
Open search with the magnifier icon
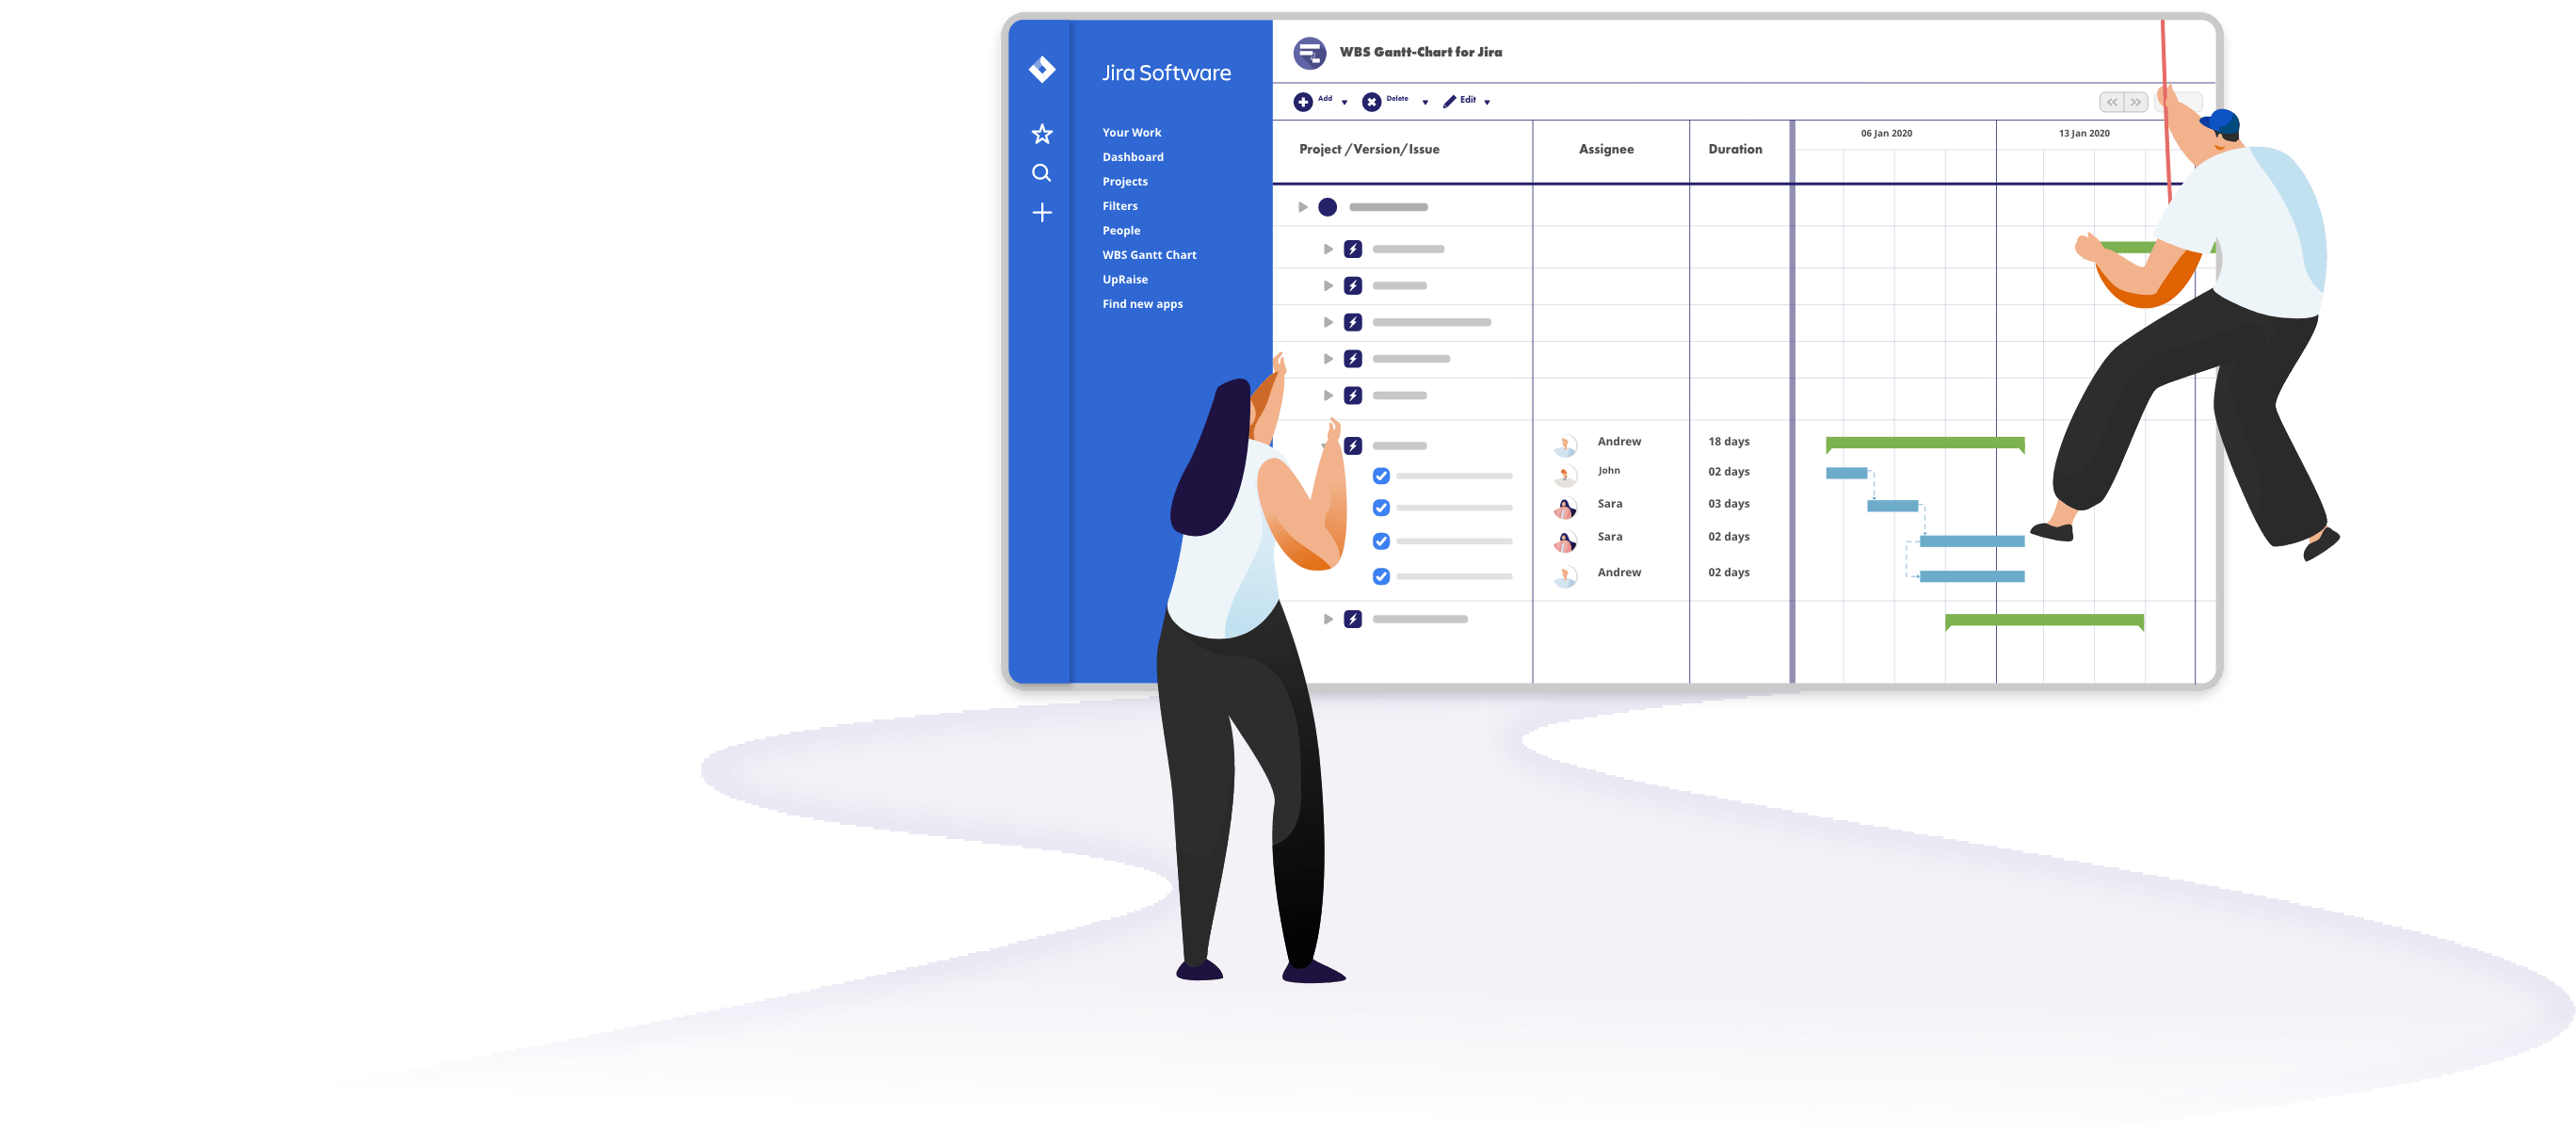(x=1042, y=173)
